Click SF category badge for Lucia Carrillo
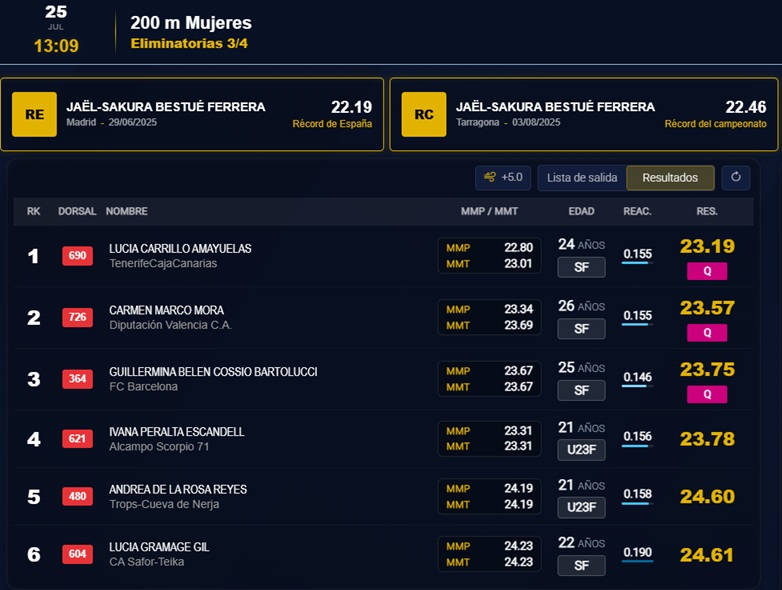 coord(582,267)
